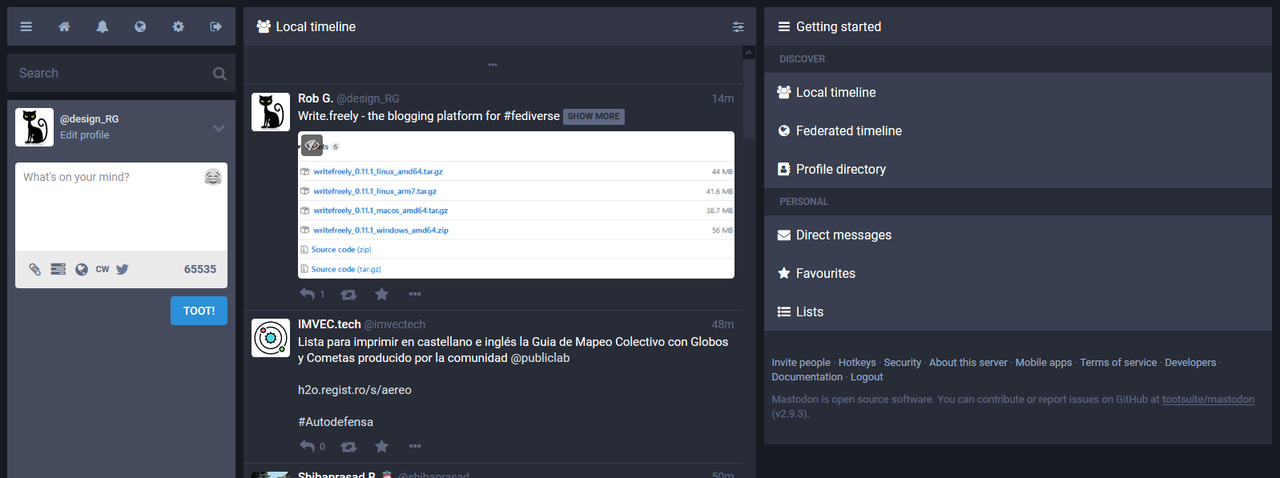Open the Developers footer link
The image size is (1280, 478).
1191,363
